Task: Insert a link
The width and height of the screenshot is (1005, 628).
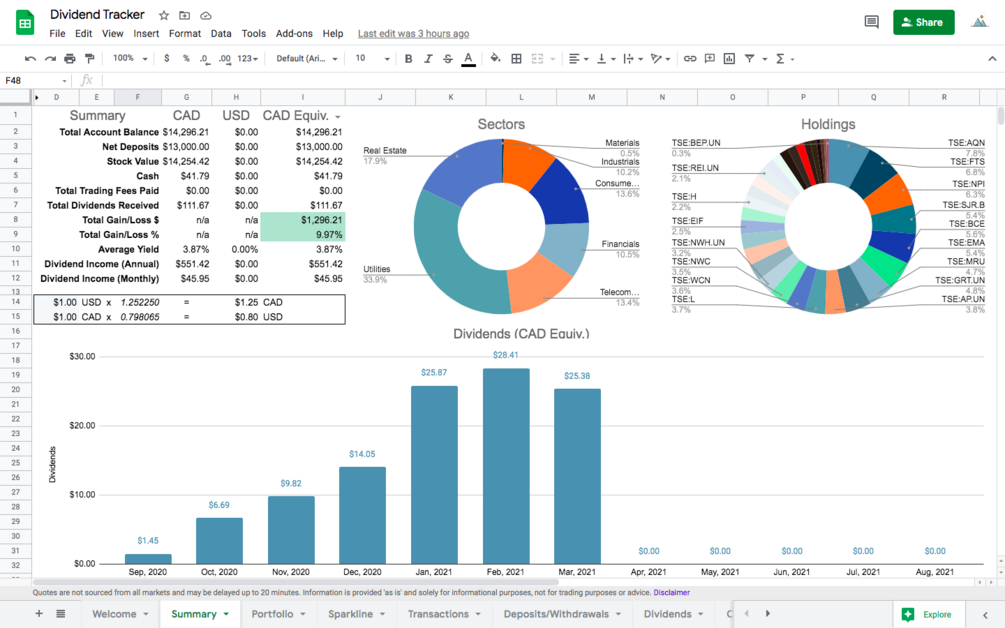Action: 690,58
